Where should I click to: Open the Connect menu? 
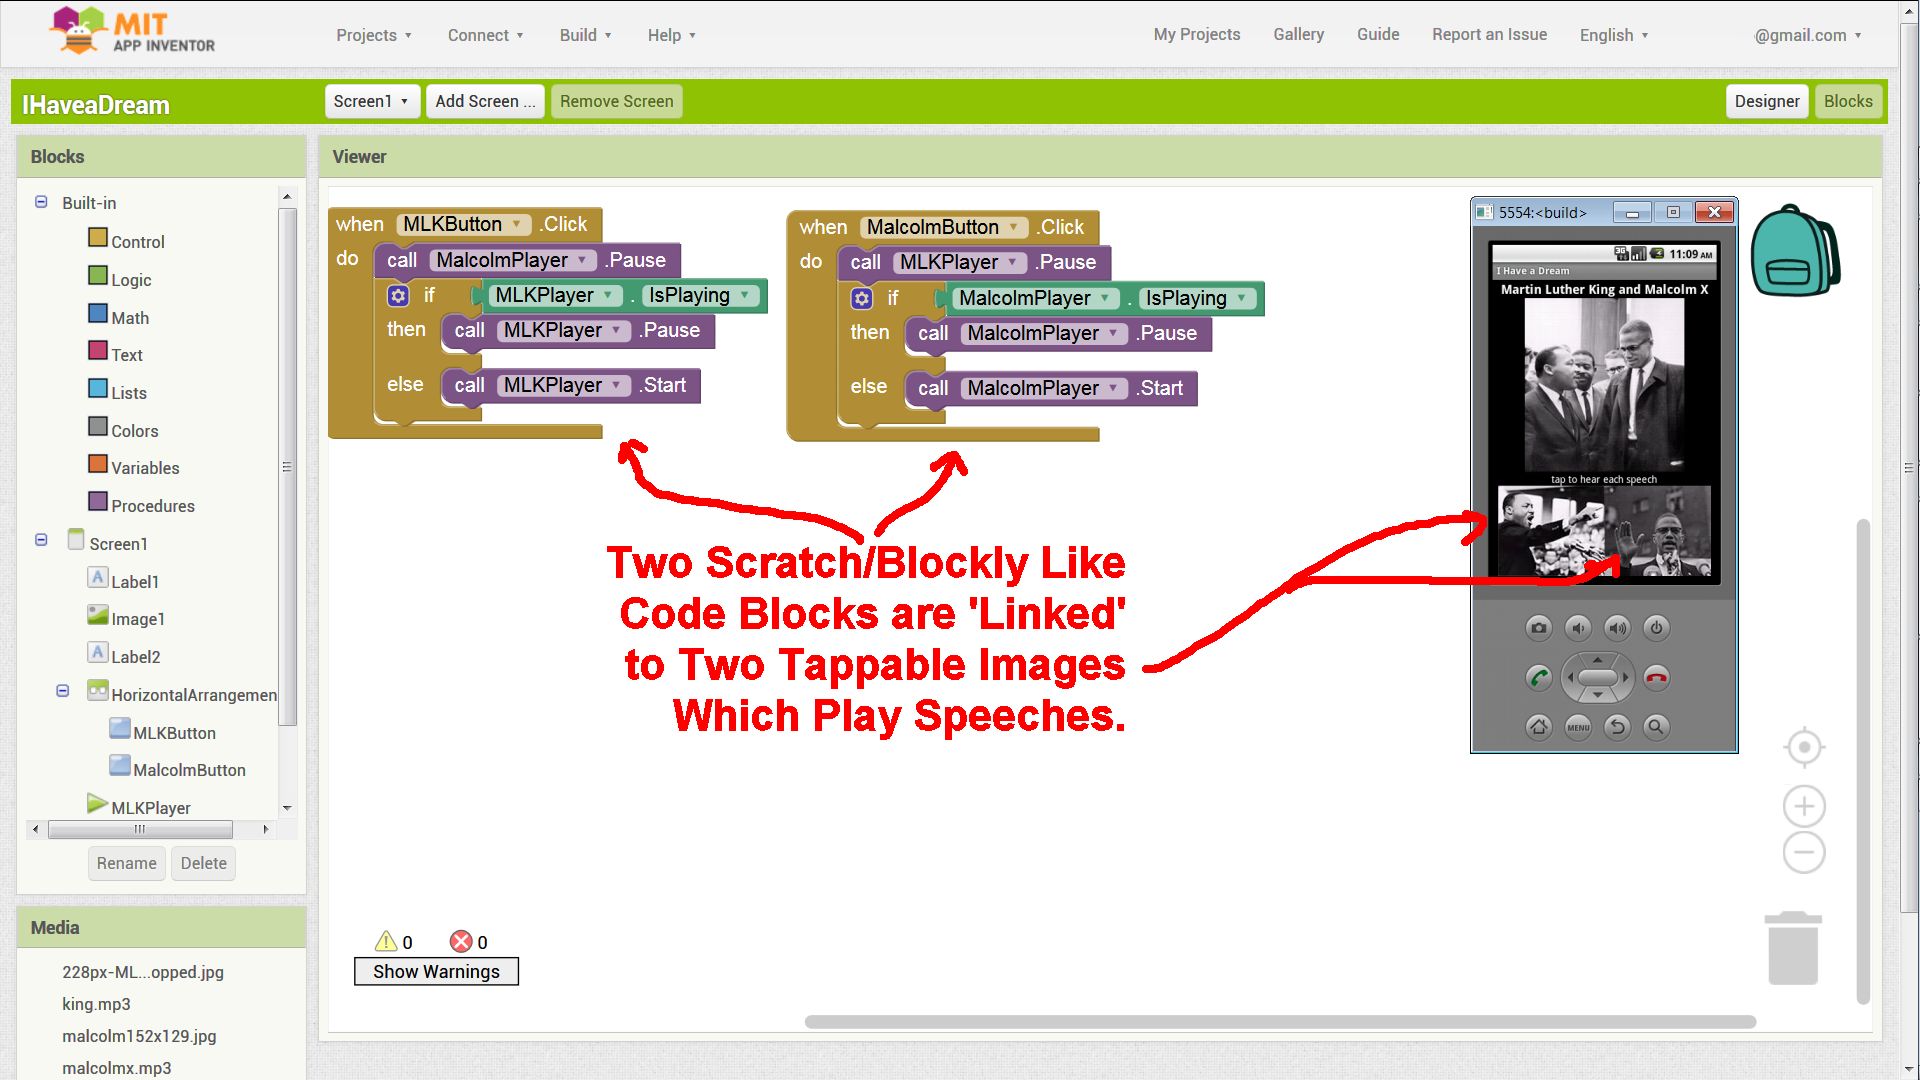(479, 34)
